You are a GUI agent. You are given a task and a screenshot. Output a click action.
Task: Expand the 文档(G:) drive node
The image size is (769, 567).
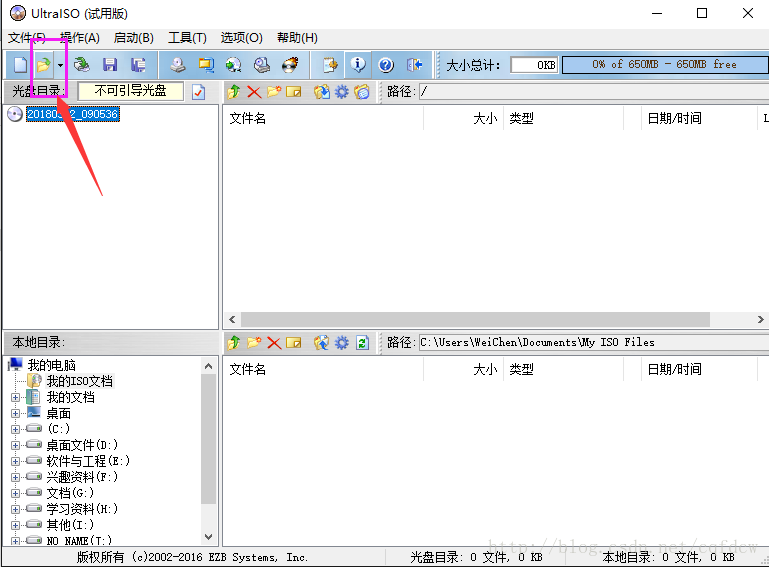(x=15, y=493)
